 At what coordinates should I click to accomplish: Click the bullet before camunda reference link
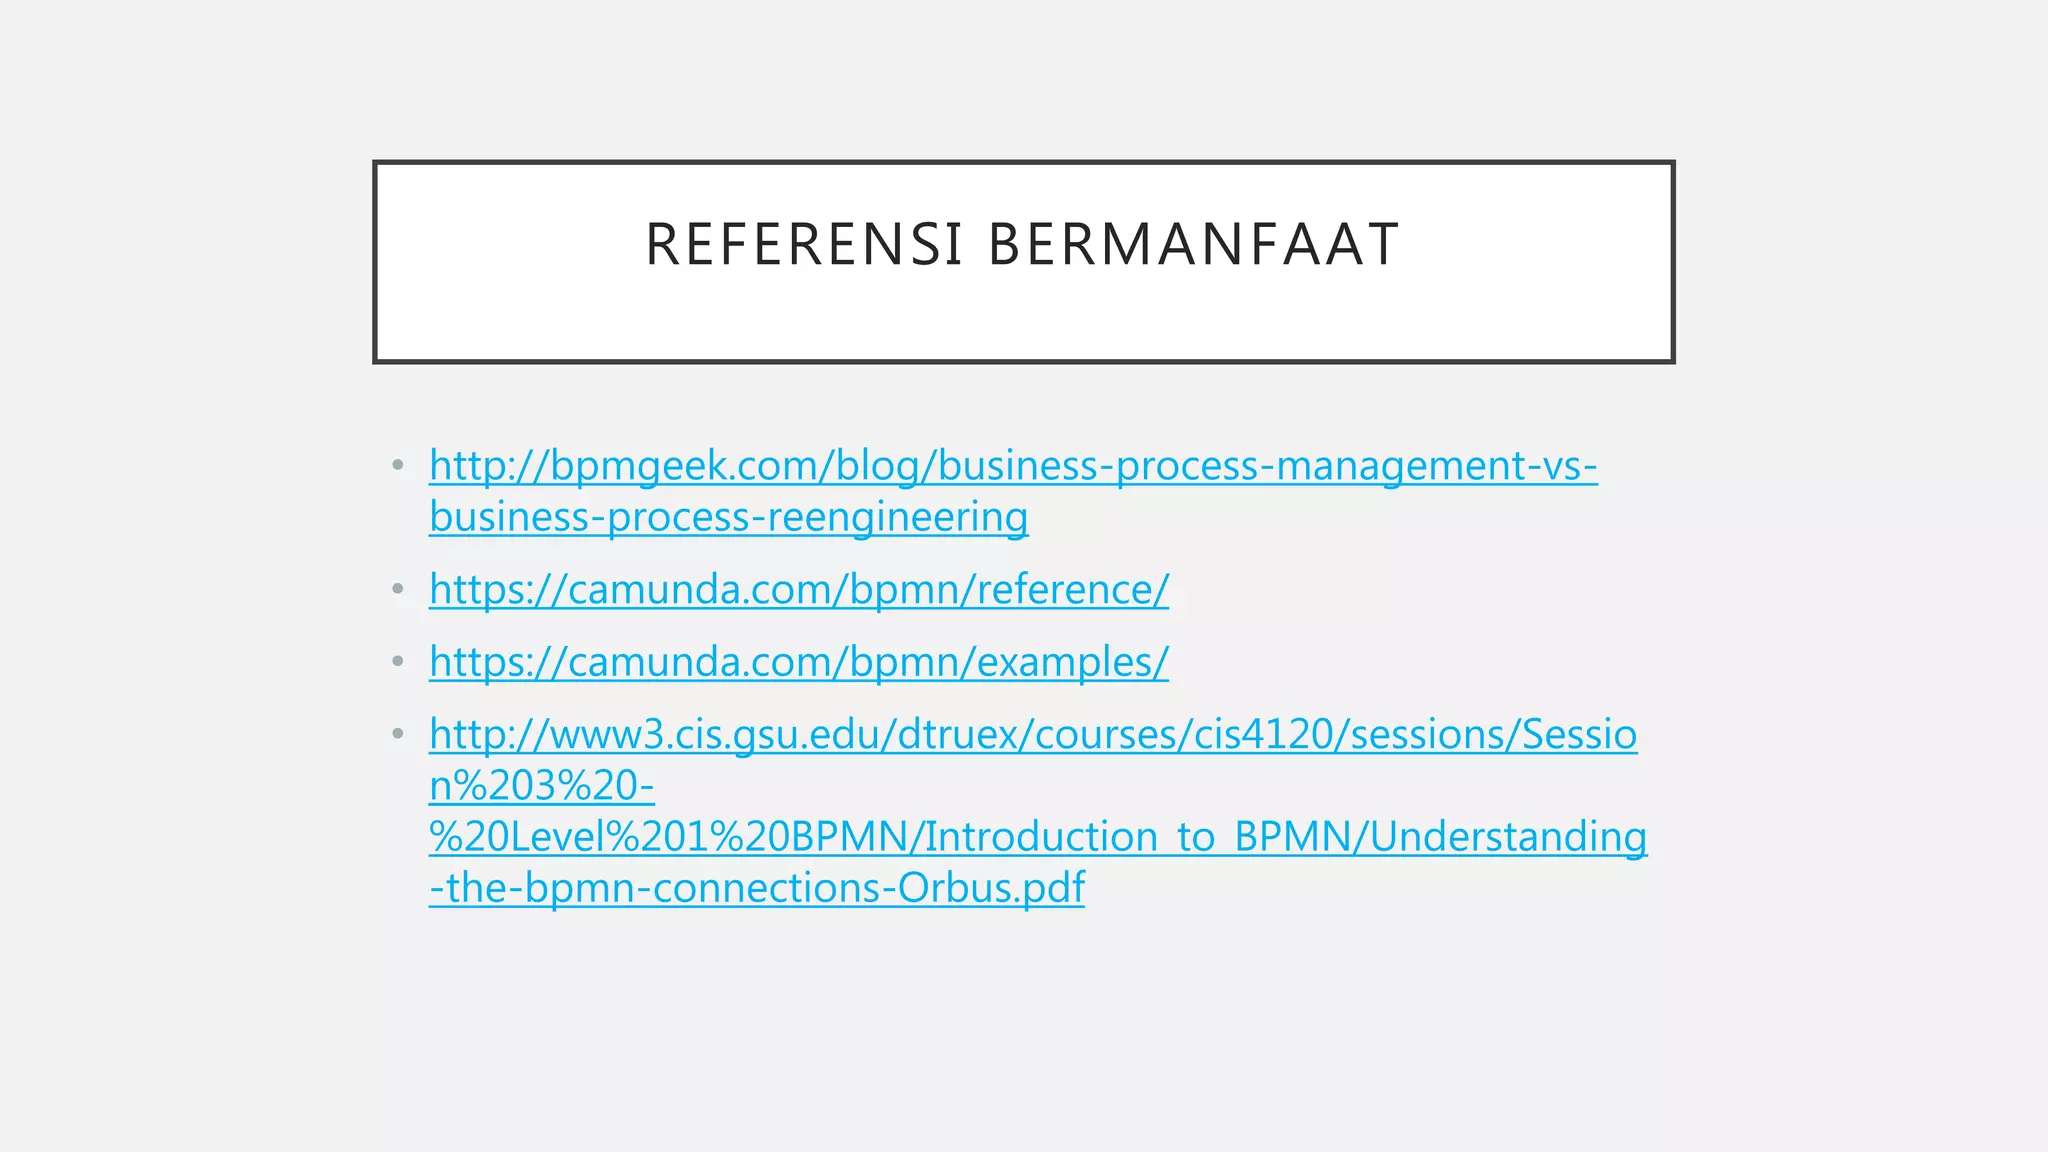point(398,589)
